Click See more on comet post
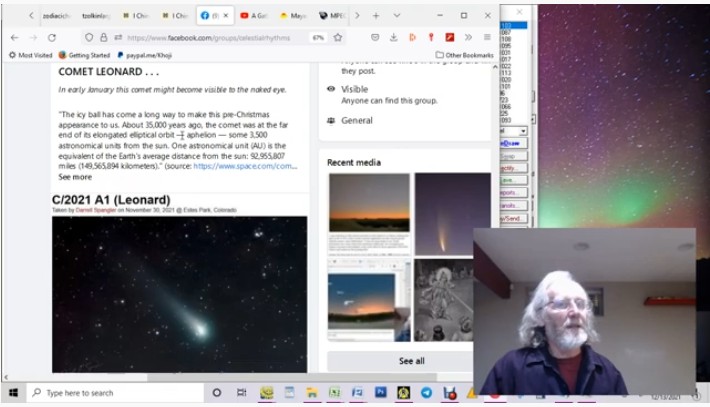710x407 pixels. [75, 177]
